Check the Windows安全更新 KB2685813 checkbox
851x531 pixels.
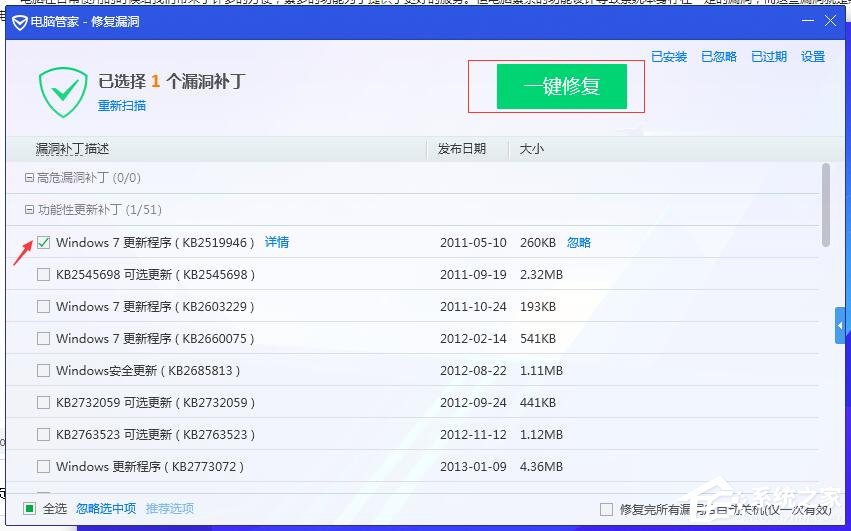[x=43, y=371]
